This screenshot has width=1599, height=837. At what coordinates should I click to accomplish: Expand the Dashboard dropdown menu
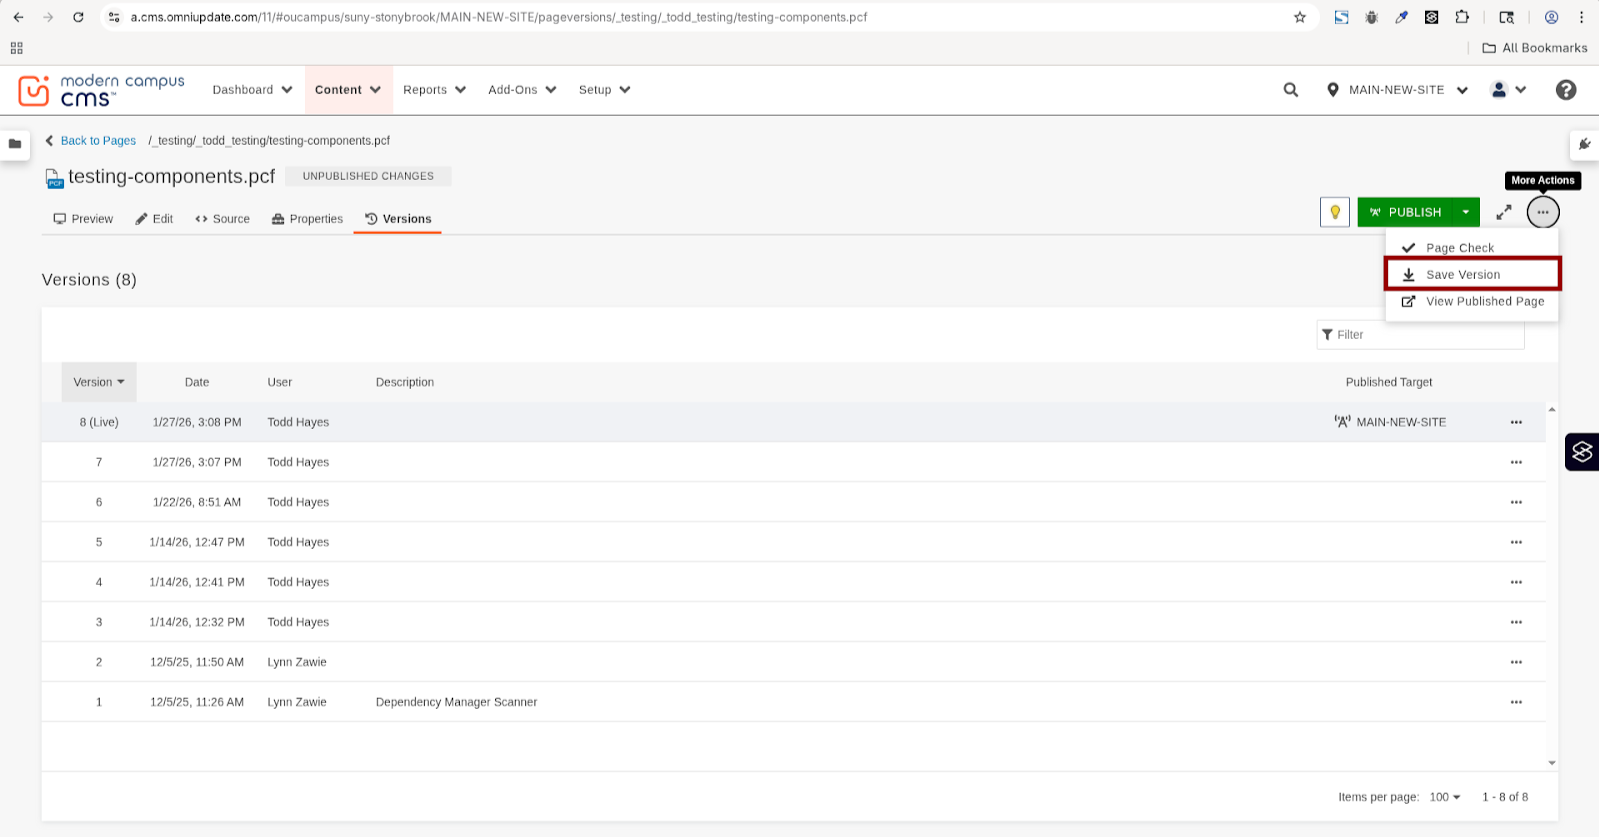(x=252, y=90)
